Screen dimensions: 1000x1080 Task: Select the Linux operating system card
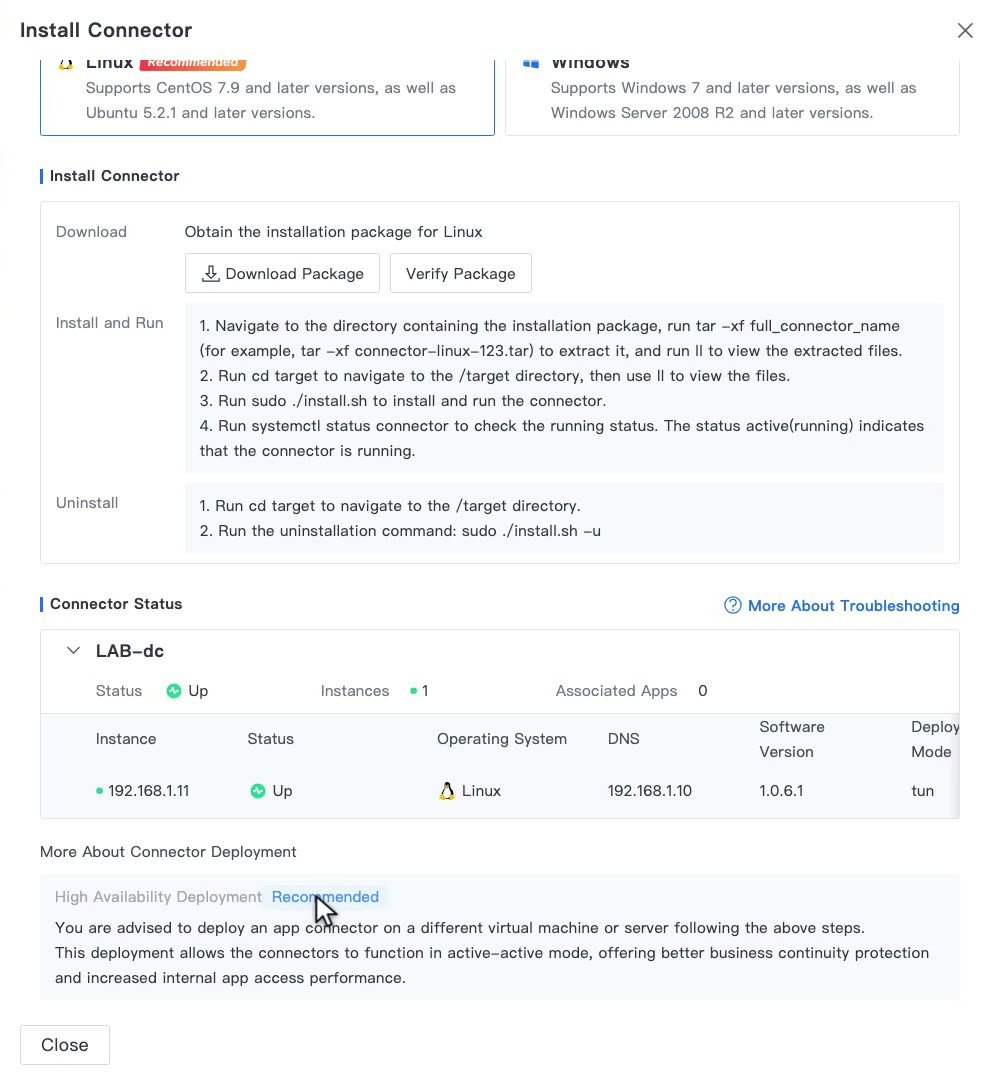tap(267, 97)
